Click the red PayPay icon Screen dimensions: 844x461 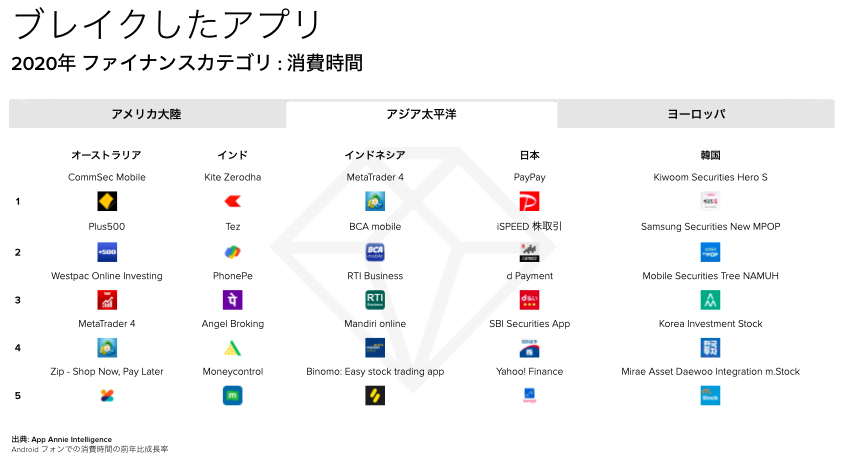pyautogui.click(x=530, y=201)
